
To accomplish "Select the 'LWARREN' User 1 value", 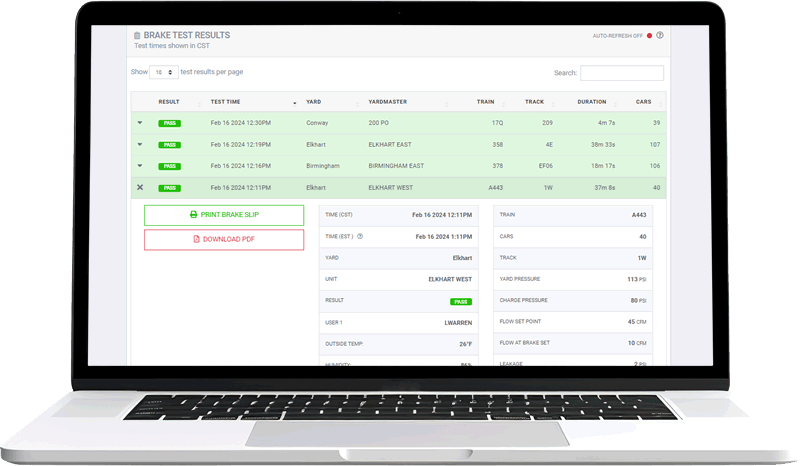I will (458, 323).
